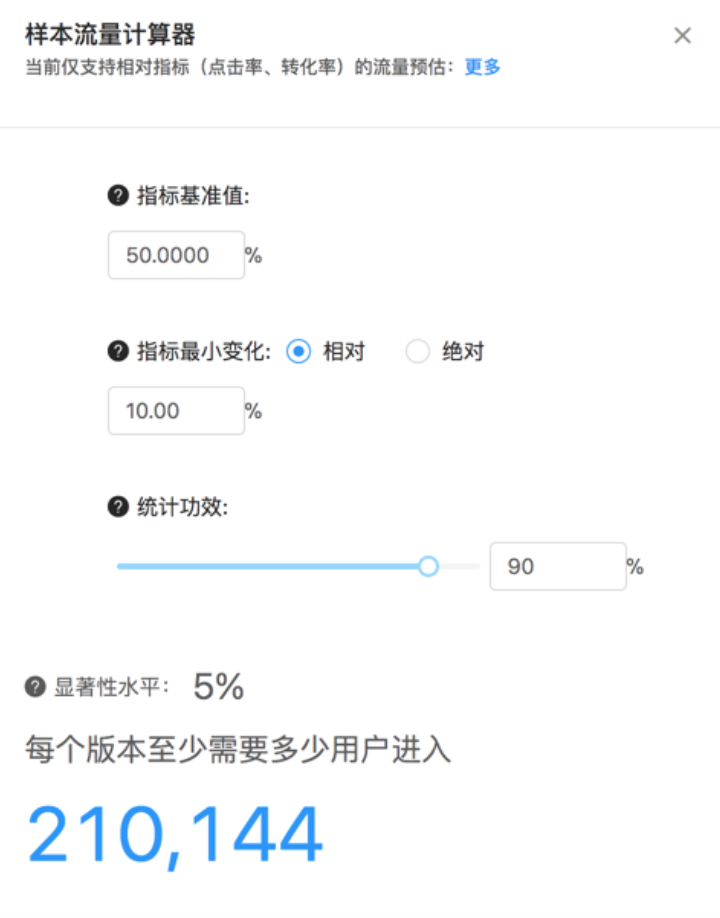Viewport: 720px width, 918px height.
Task: Select the 绝对 radio button
Action: [417, 351]
